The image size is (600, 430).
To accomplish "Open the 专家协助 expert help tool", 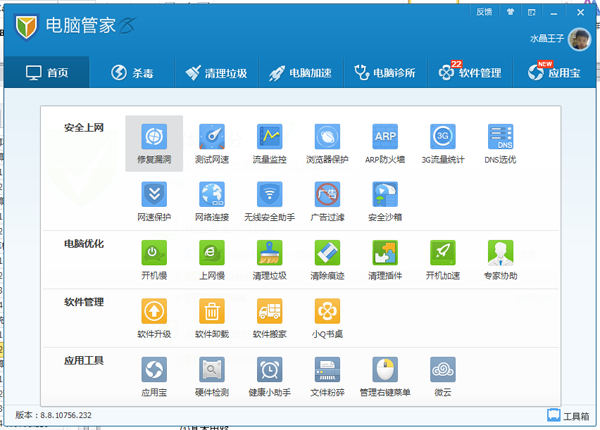I will click(x=500, y=259).
